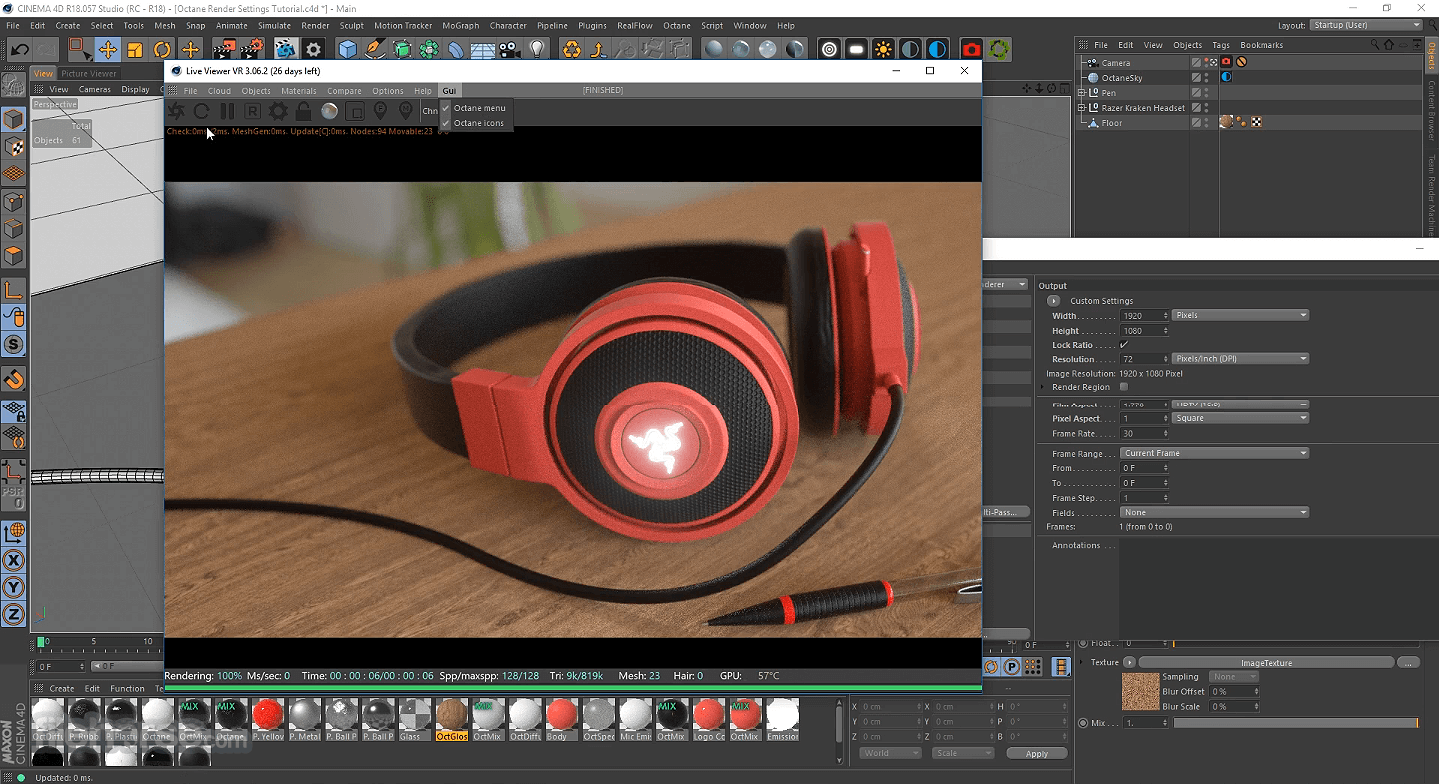This screenshot has width=1439, height=784.
Task: Open the Pixel Aspect Square dropdown
Action: pos(1240,418)
